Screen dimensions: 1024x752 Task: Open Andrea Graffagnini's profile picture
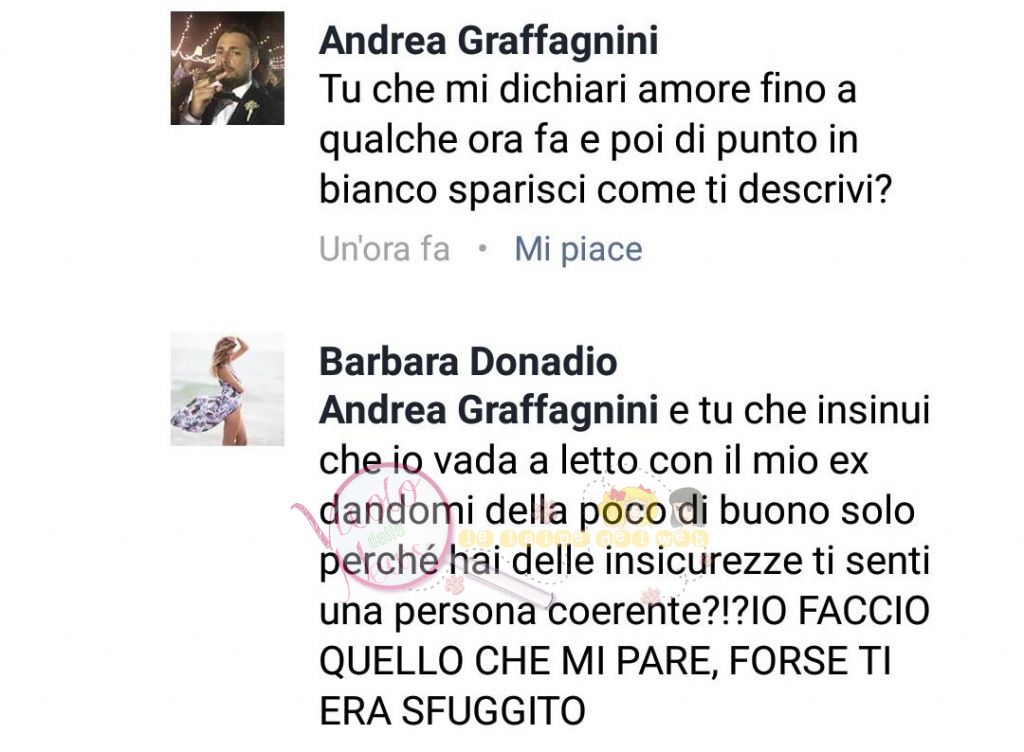[x=227, y=68]
